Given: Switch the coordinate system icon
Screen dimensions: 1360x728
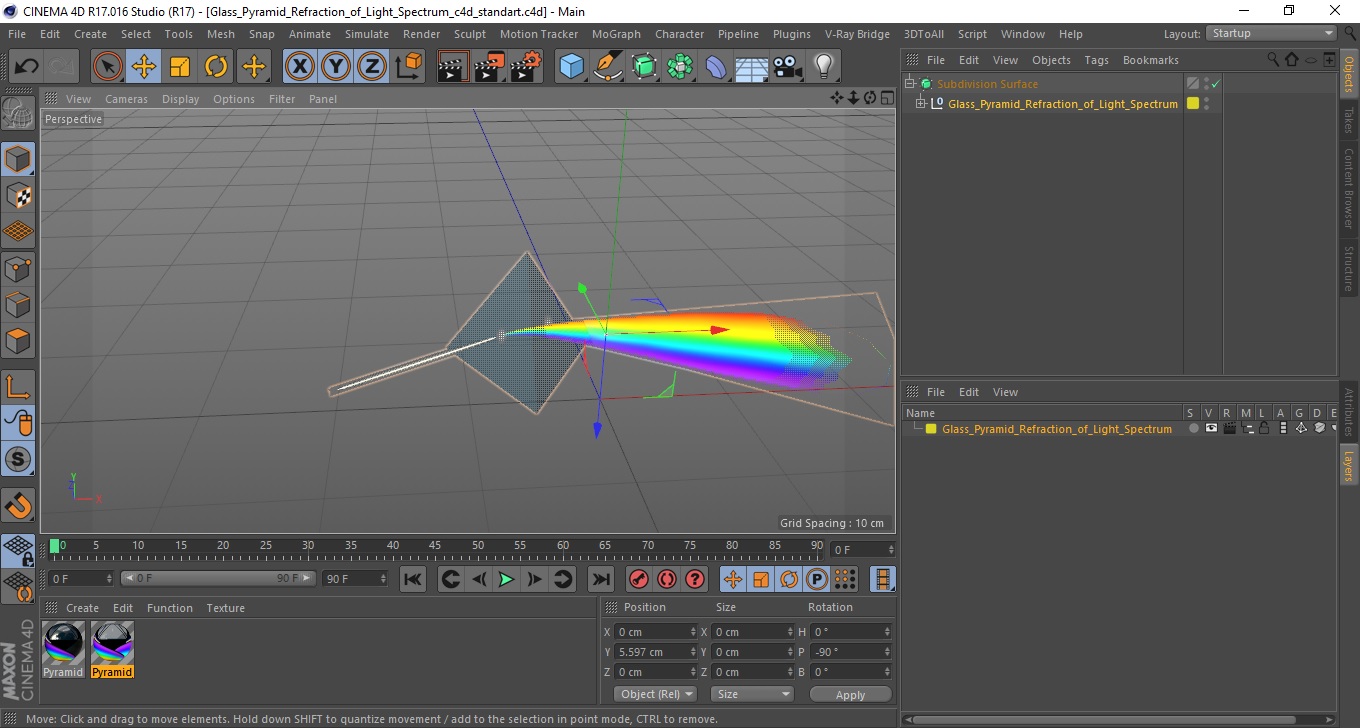Looking at the screenshot, I should click(409, 67).
